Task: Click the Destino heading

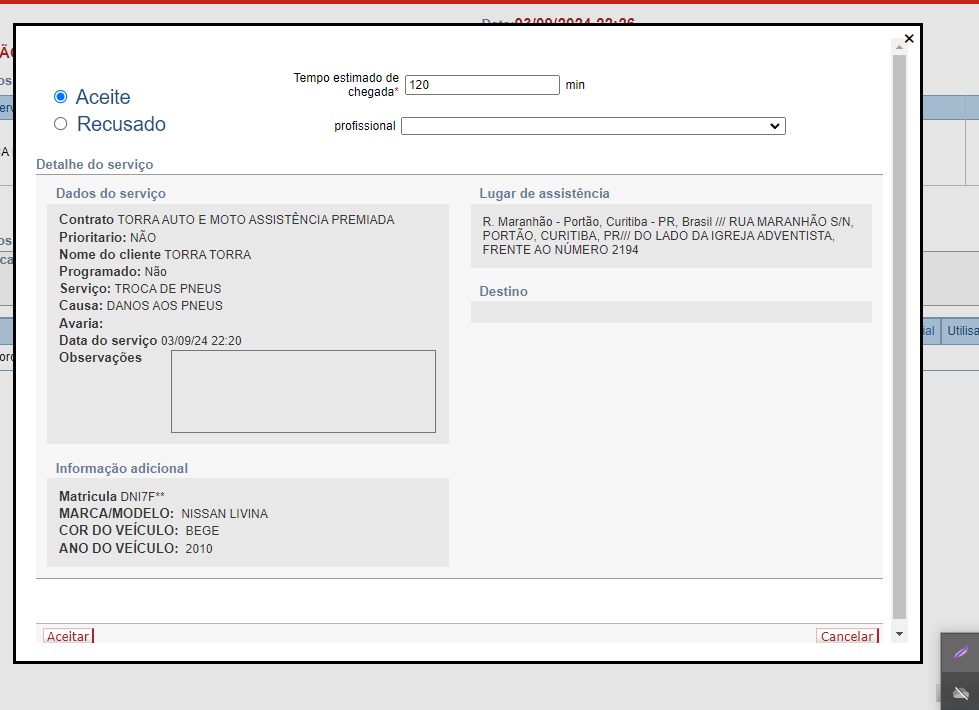Action: coord(503,292)
